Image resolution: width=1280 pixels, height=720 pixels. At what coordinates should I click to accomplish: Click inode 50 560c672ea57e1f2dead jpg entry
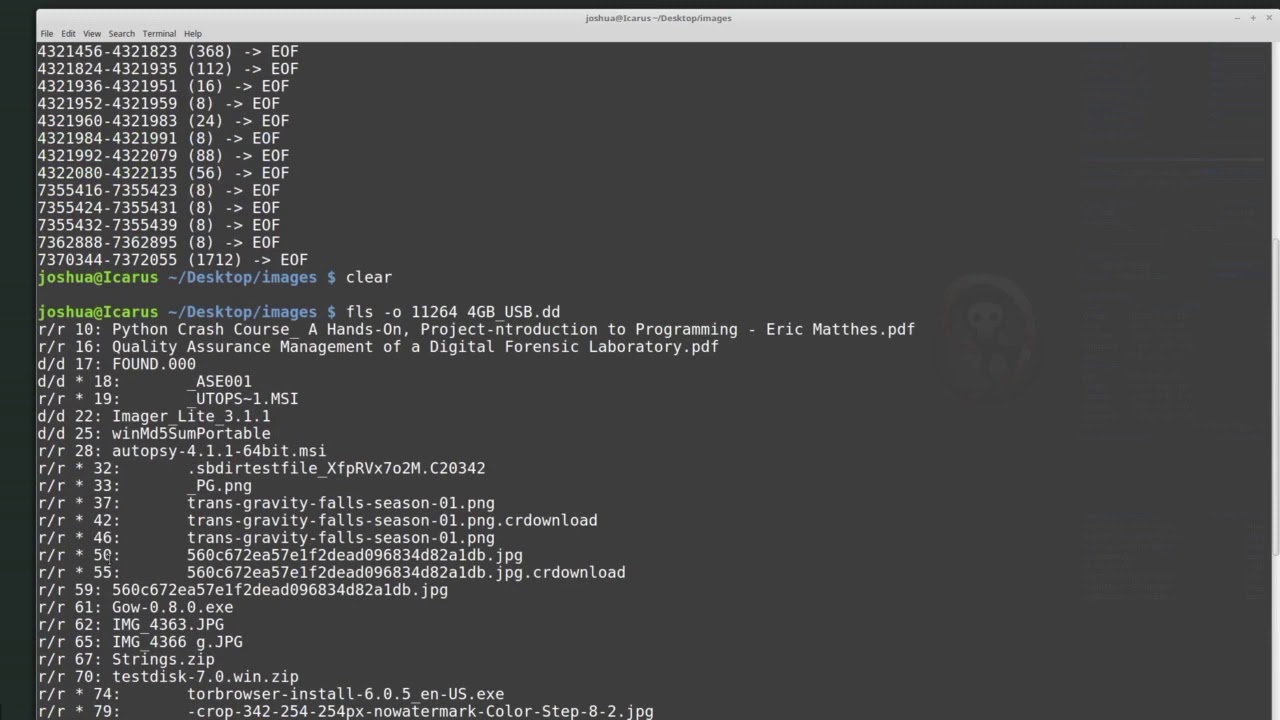[280, 555]
